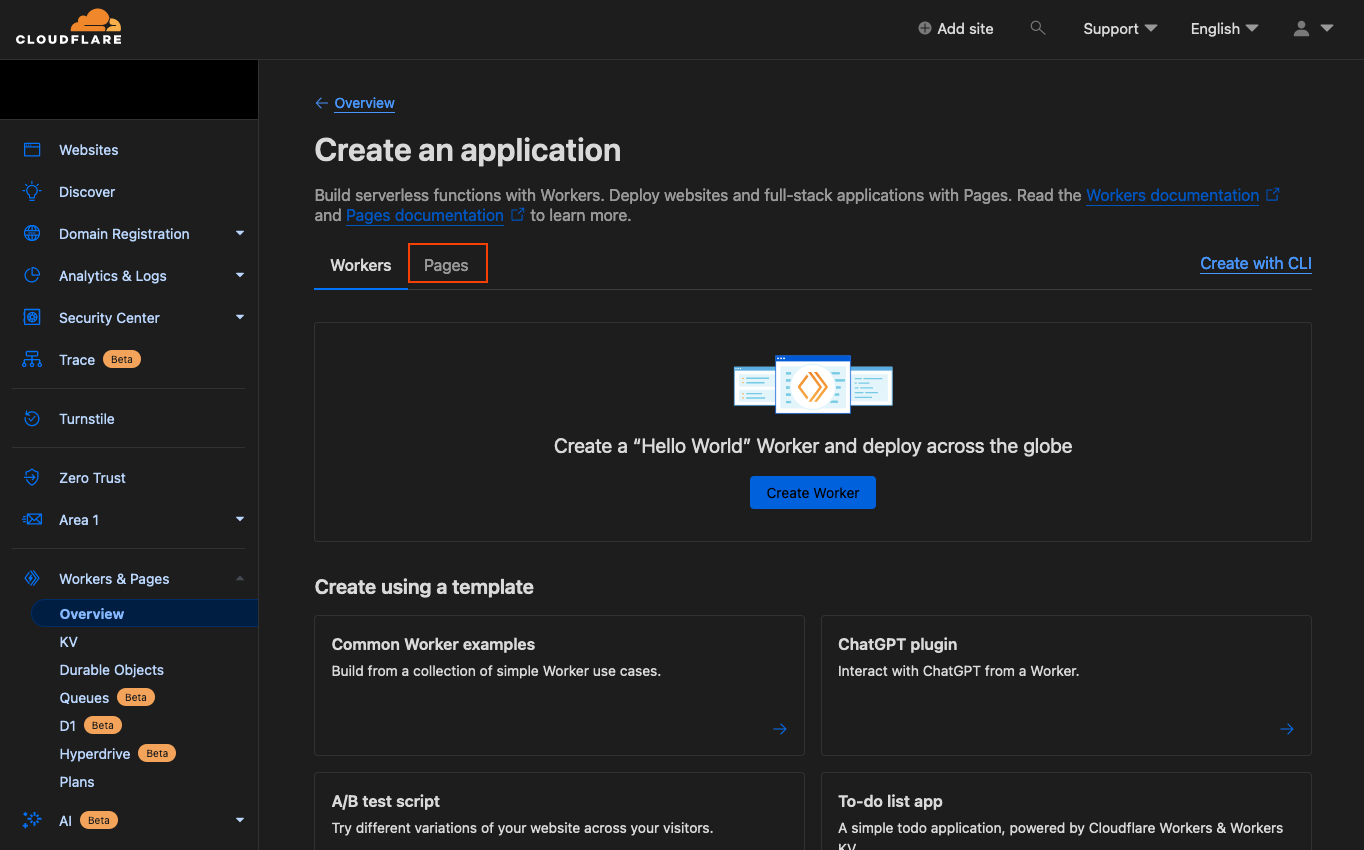Follow the Overview breadcrumb link
The image size is (1364, 850).
coord(364,103)
